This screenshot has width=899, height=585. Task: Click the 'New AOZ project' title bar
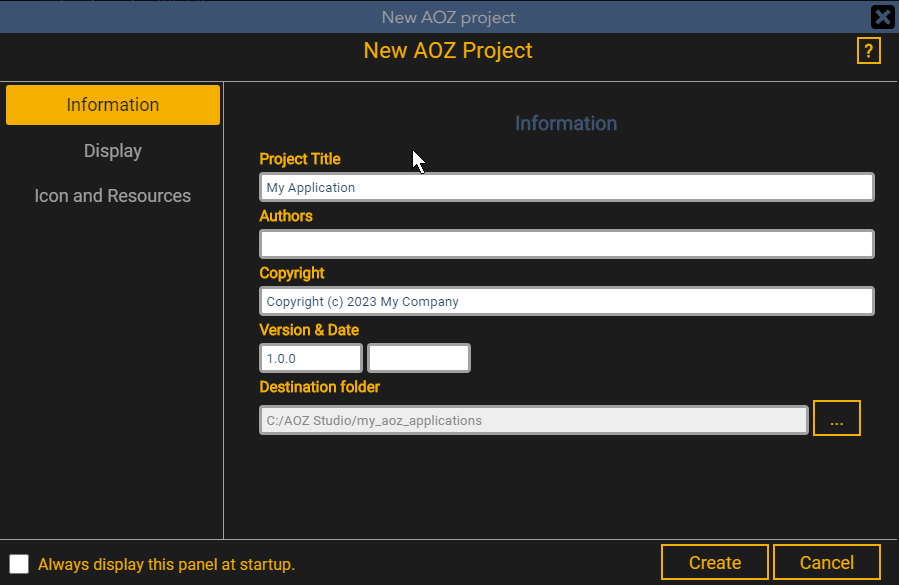pos(448,17)
